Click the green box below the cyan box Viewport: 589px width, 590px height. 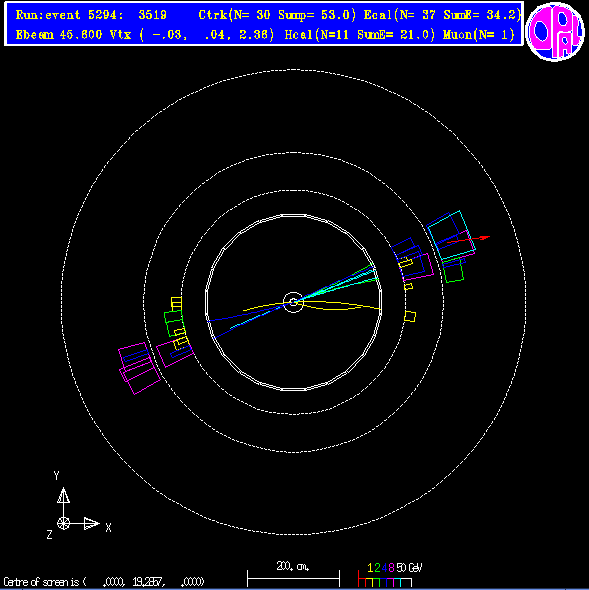tap(454, 271)
